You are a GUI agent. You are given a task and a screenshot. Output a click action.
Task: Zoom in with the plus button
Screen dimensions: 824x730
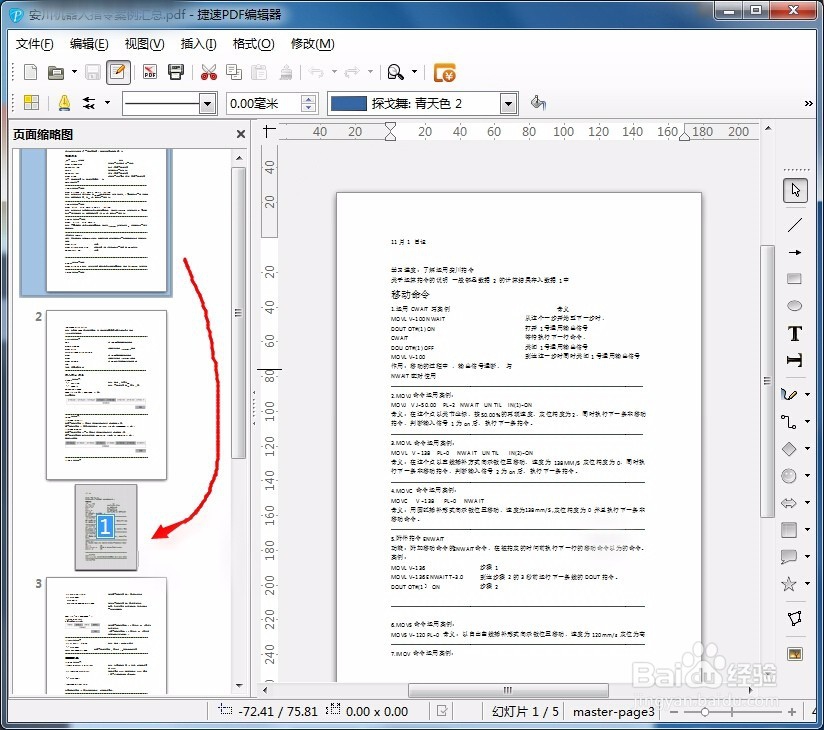[x=792, y=712]
